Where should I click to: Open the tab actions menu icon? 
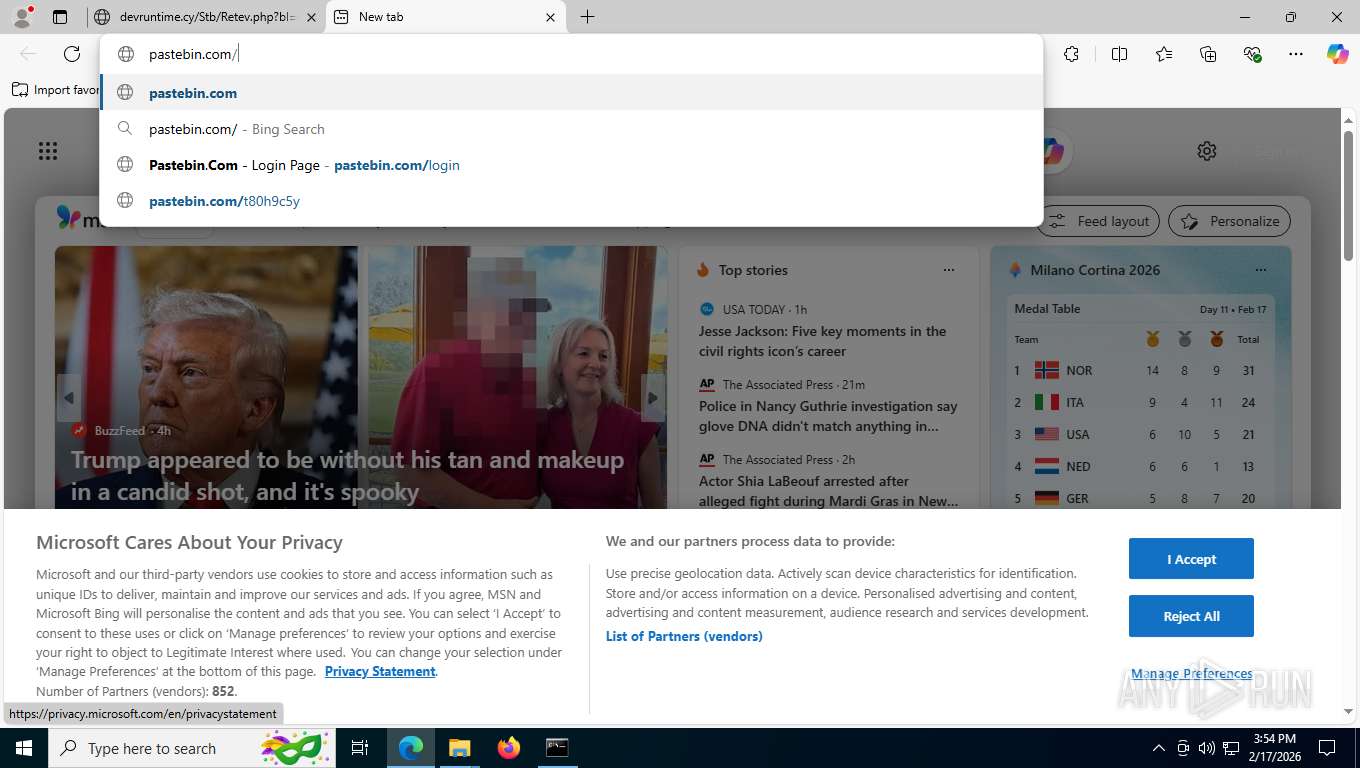pos(60,17)
